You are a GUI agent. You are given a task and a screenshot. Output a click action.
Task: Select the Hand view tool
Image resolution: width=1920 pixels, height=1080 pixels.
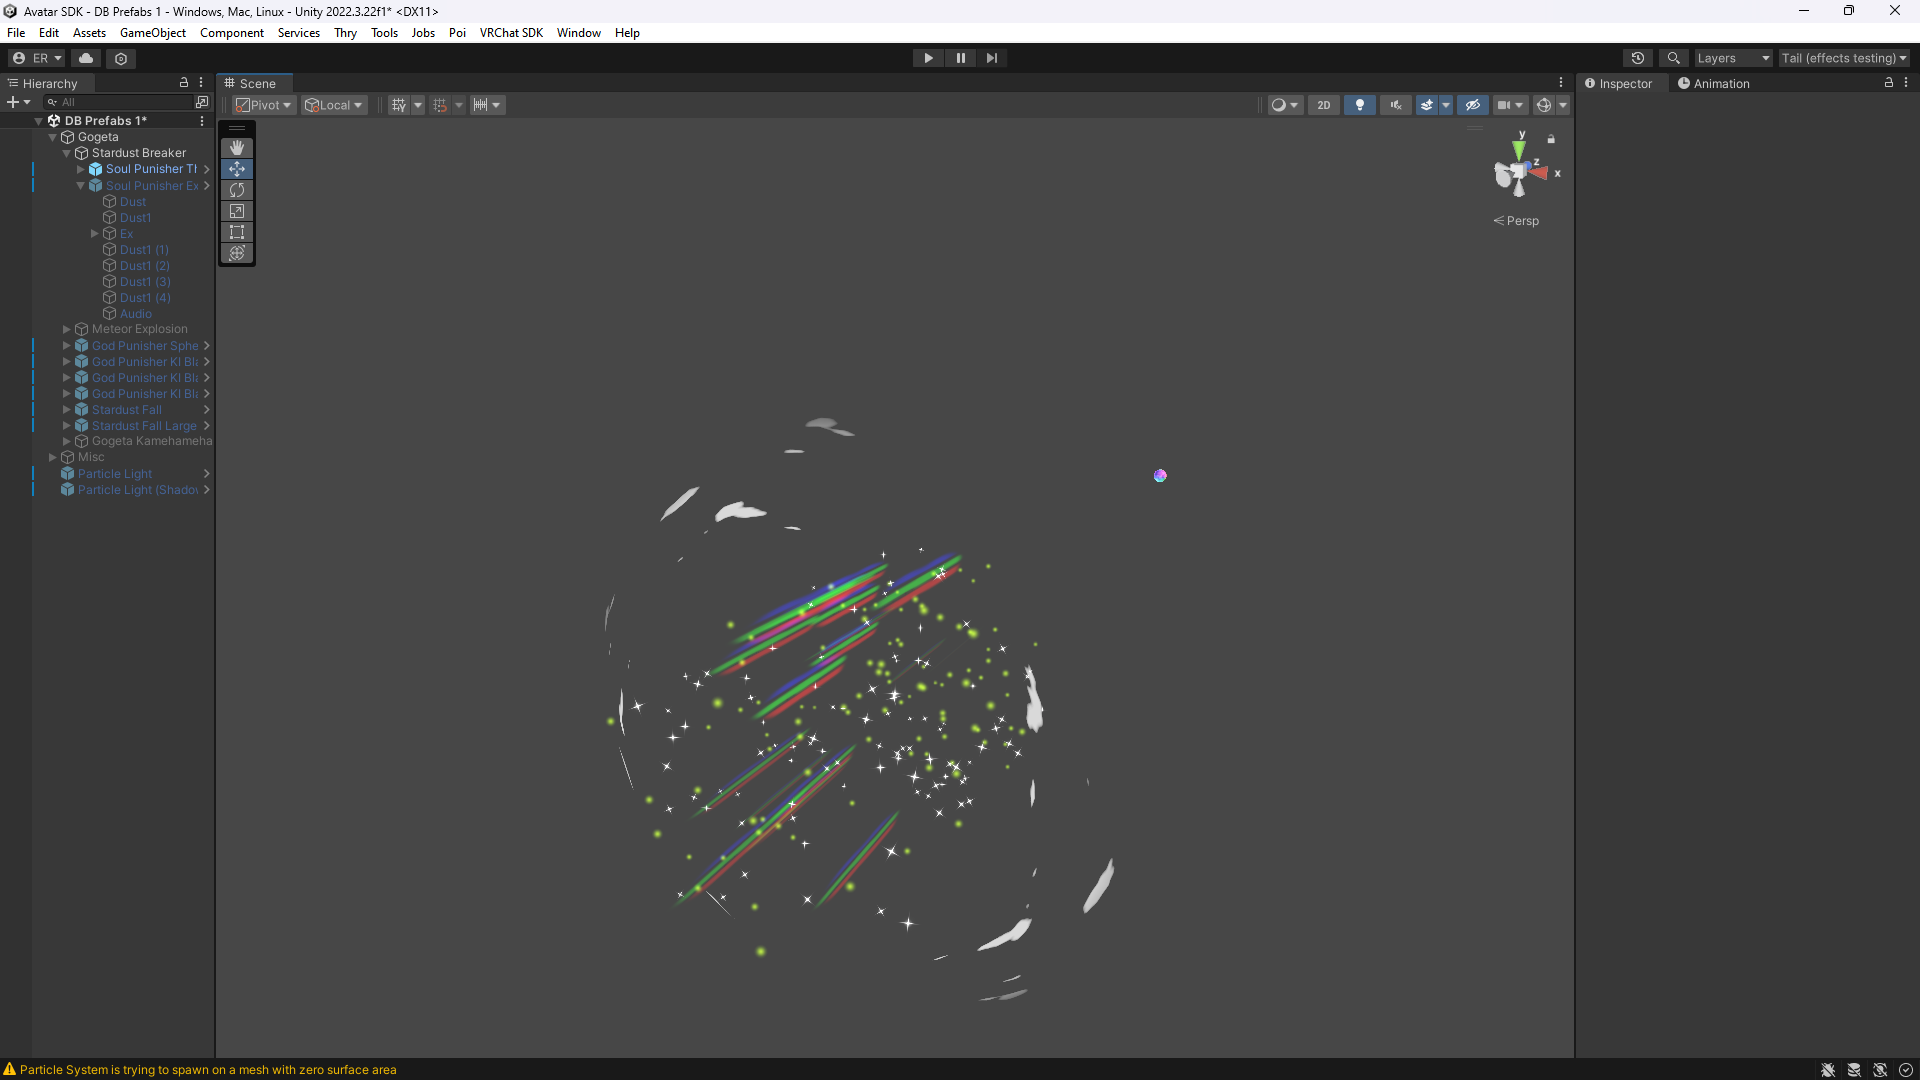point(237,148)
